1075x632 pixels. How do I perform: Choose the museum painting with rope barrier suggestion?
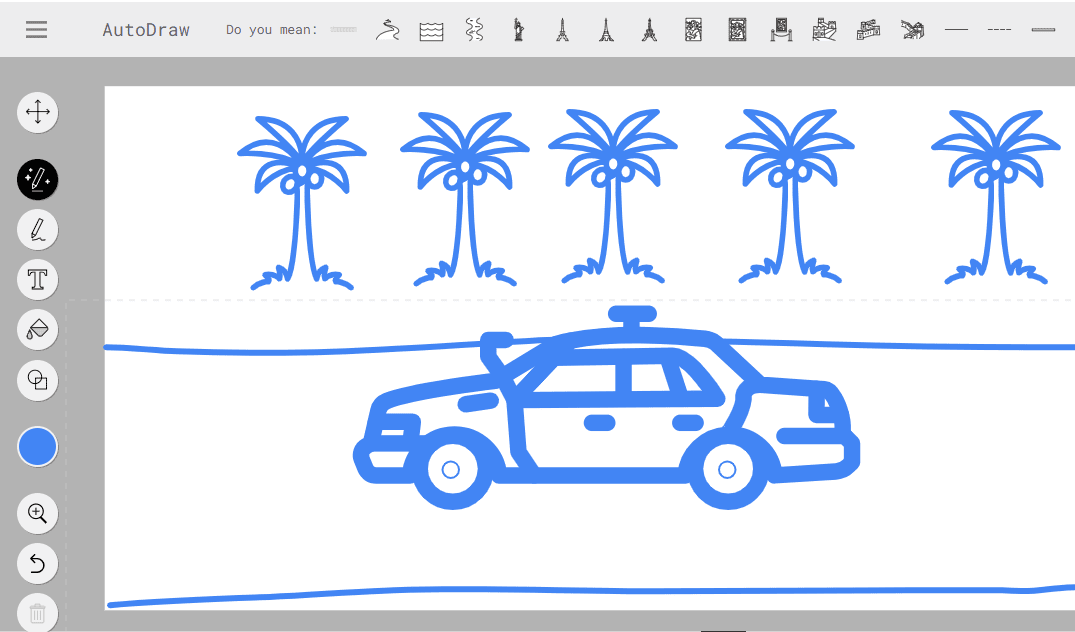click(781, 30)
